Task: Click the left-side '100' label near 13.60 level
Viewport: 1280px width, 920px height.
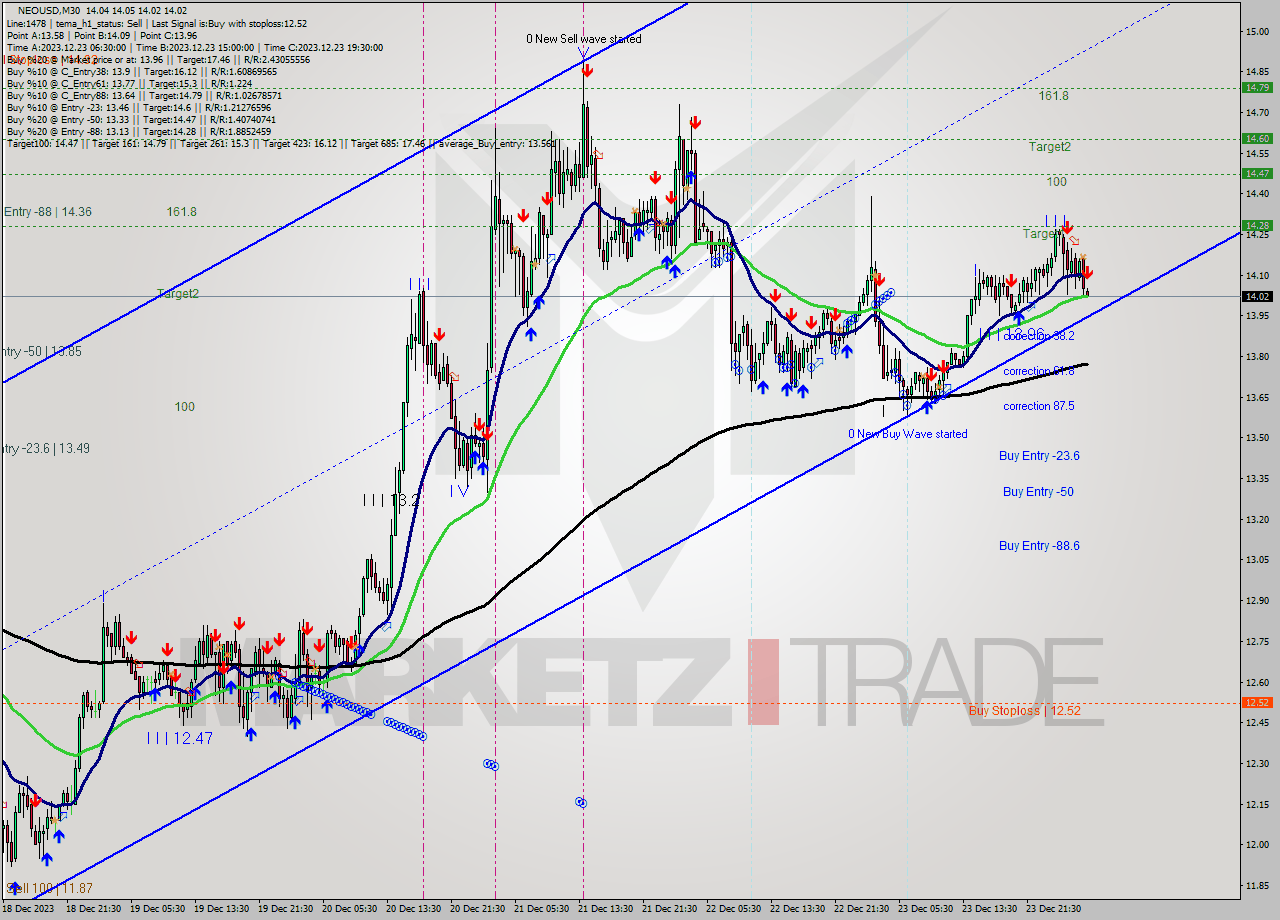Action: (185, 407)
